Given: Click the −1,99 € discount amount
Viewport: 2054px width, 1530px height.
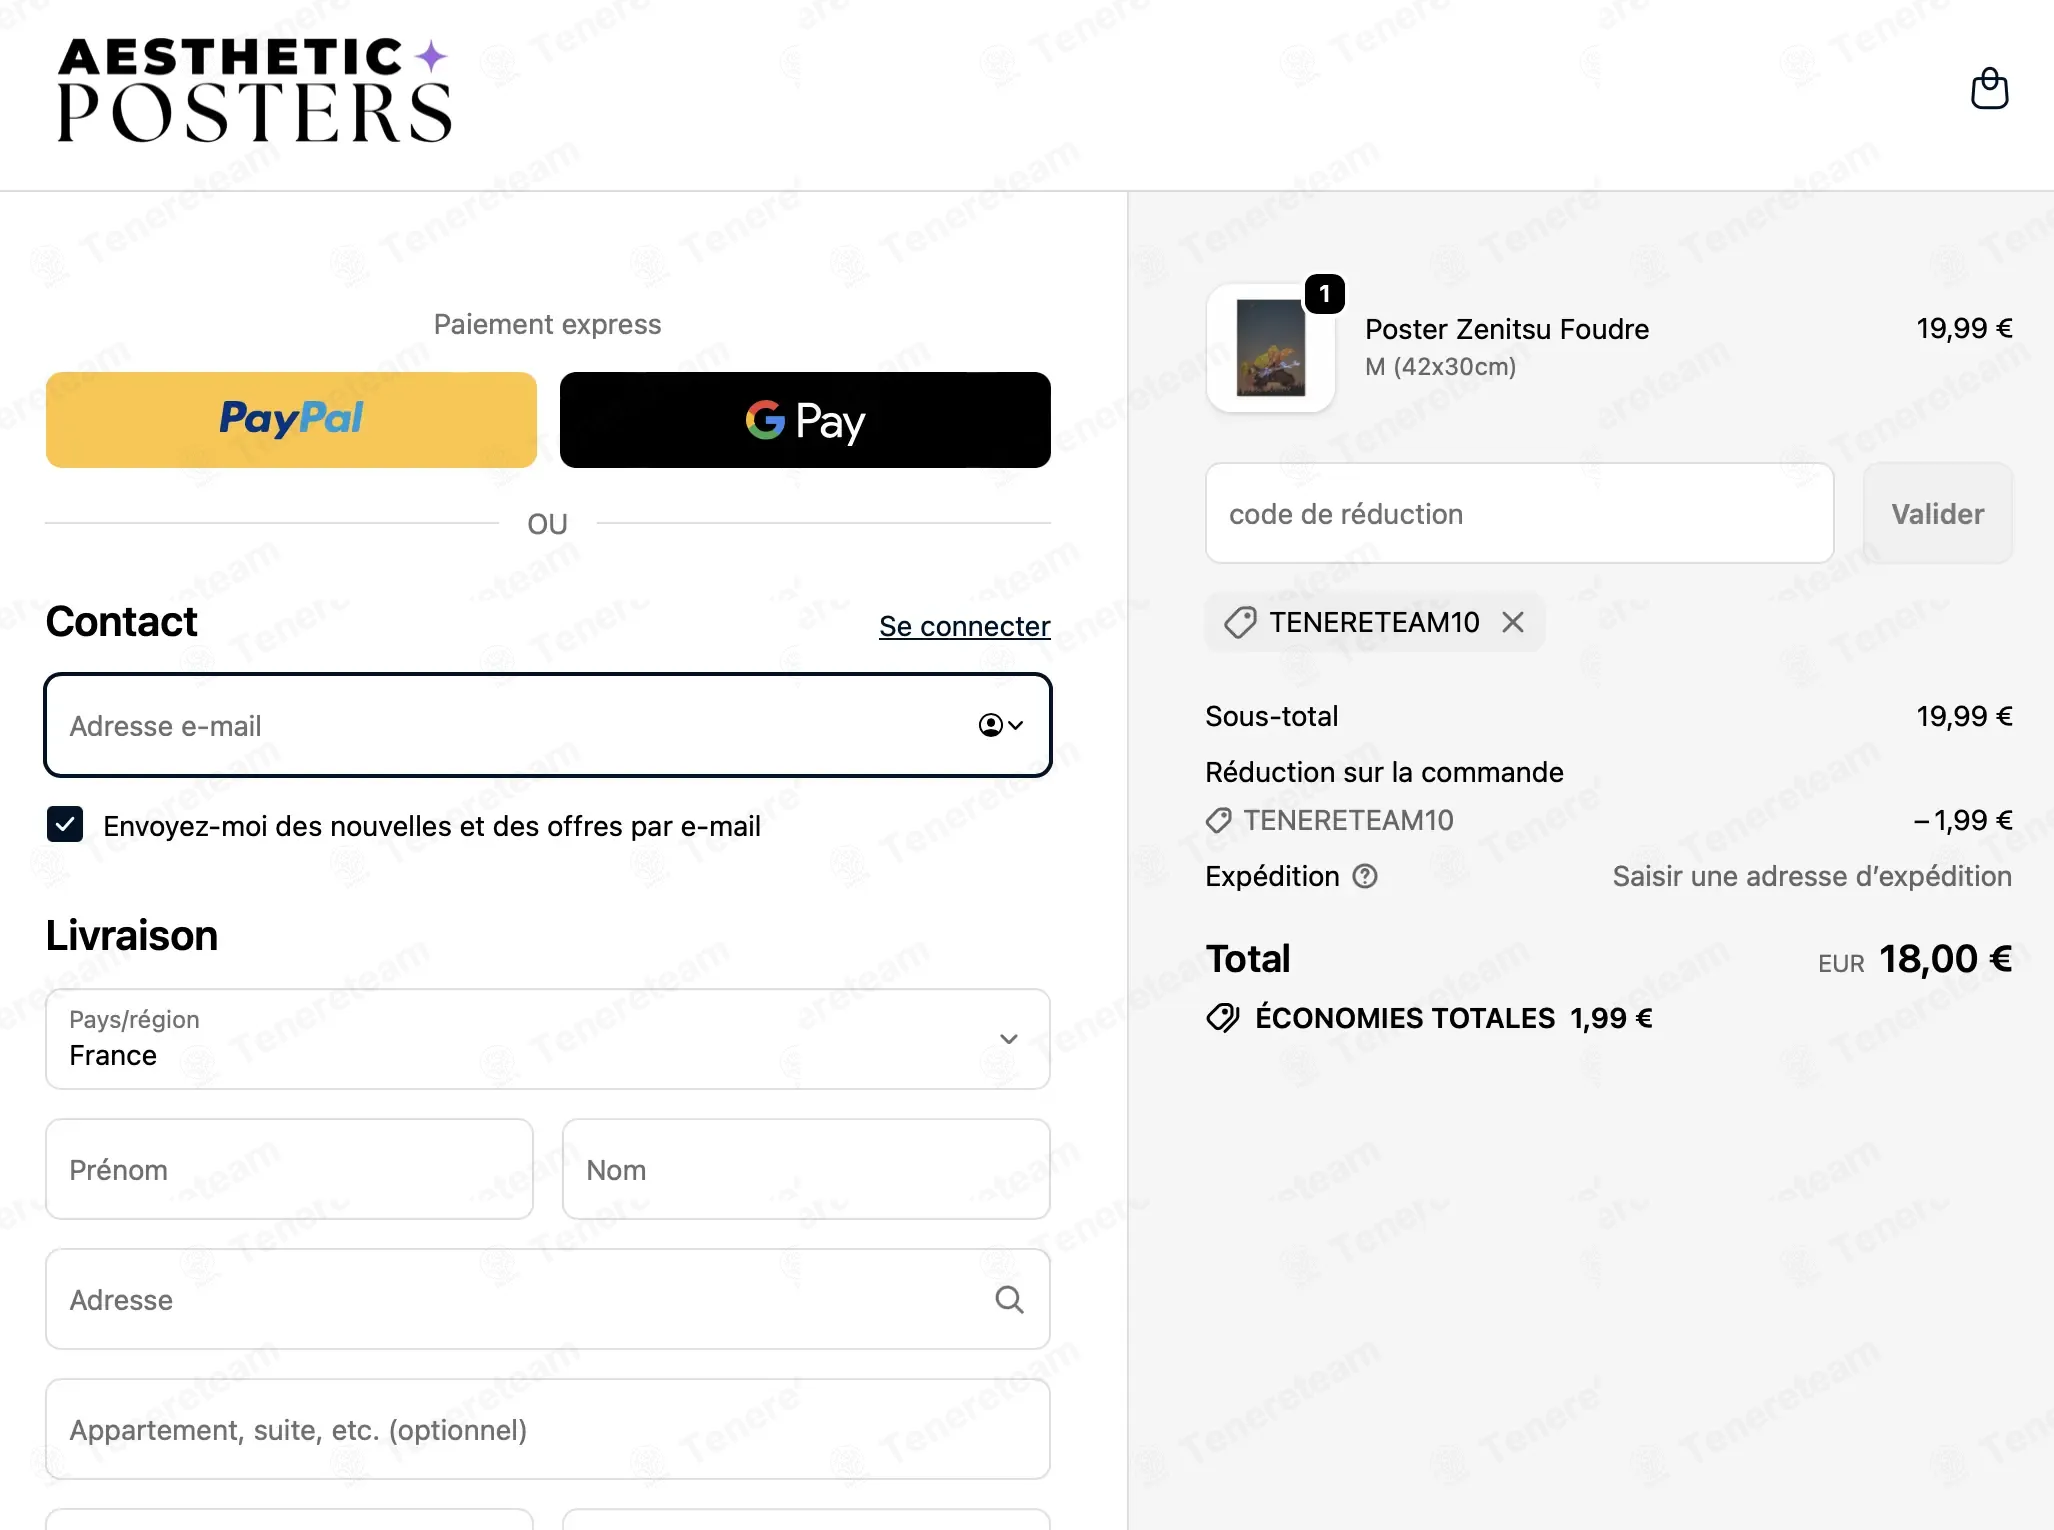Looking at the screenshot, I should 1962,821.
